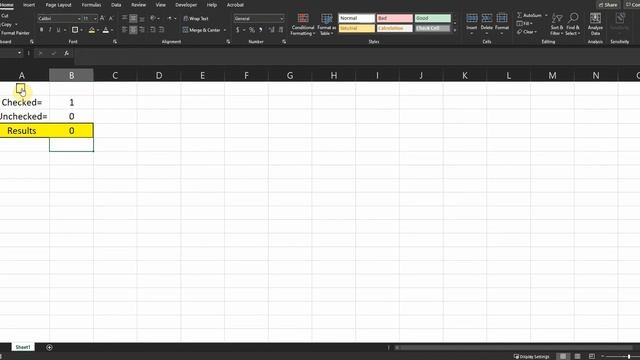Click Display Settings in status bar
Viewport: 640px width, 360px height.
531,357
